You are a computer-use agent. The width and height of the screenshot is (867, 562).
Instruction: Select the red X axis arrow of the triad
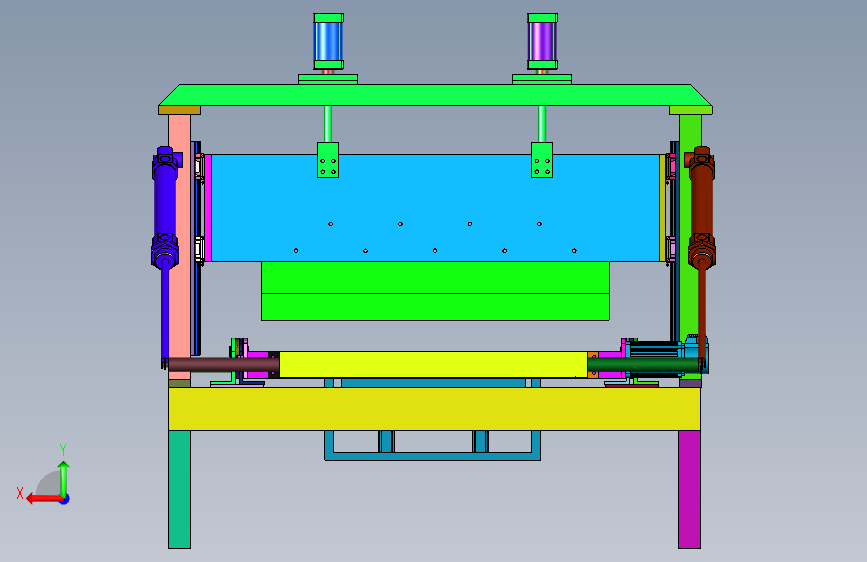(x=44, y=499)
